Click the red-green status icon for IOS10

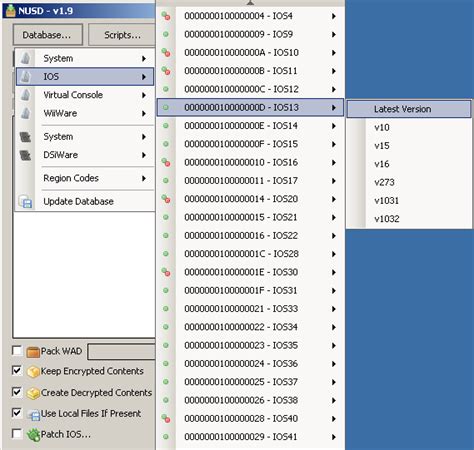[166, 52]
